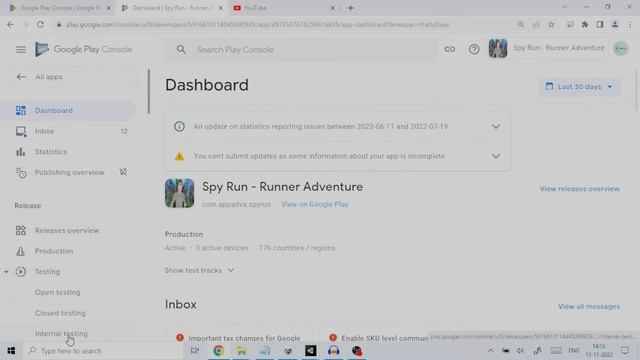Open the browser extensions puzzle icon

pos(584,24)
